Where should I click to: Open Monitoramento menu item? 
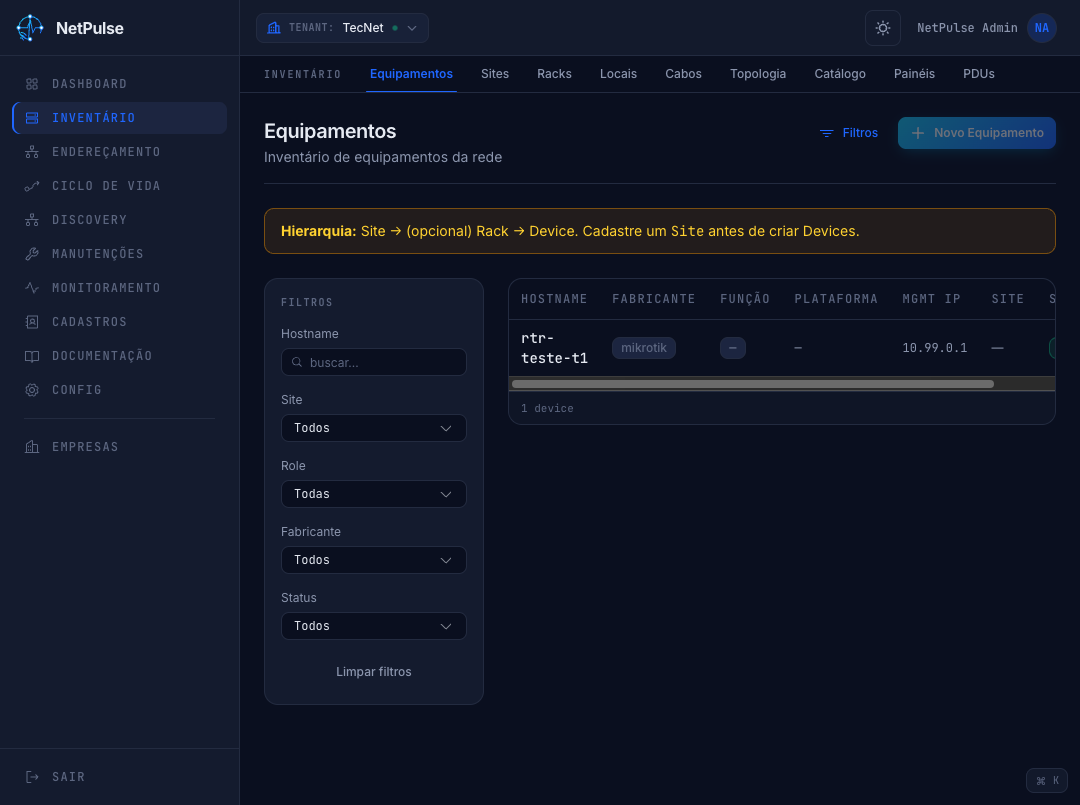point(120,288)
